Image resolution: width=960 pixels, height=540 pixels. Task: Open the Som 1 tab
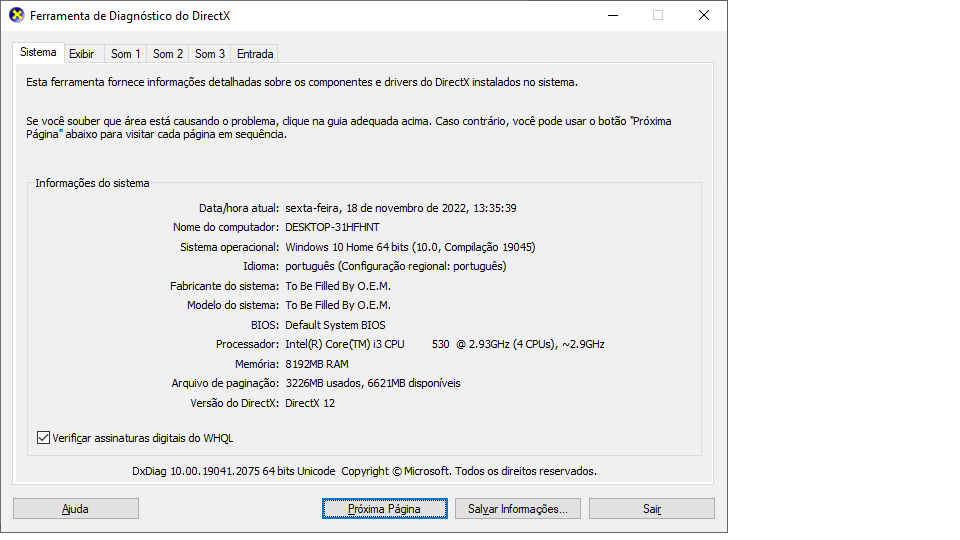(x=126, y=54)
